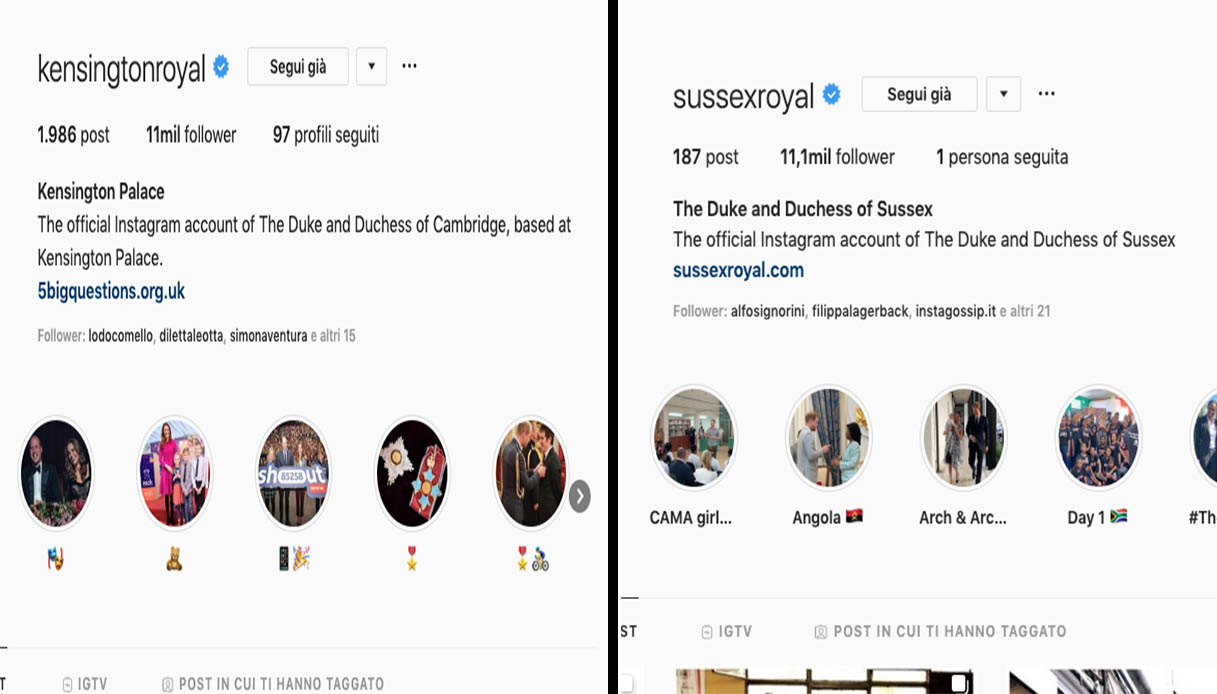This screenshot has height=694, width=1217.
Task: Show the 97 profili seguiti list
Action: (326, 135)
